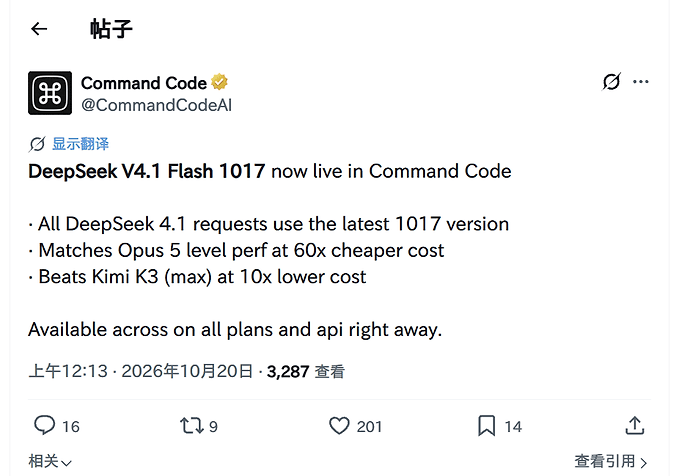Click the Grok icon beside more options
This screenshot has width=690, height=476.
coord(611,81)
